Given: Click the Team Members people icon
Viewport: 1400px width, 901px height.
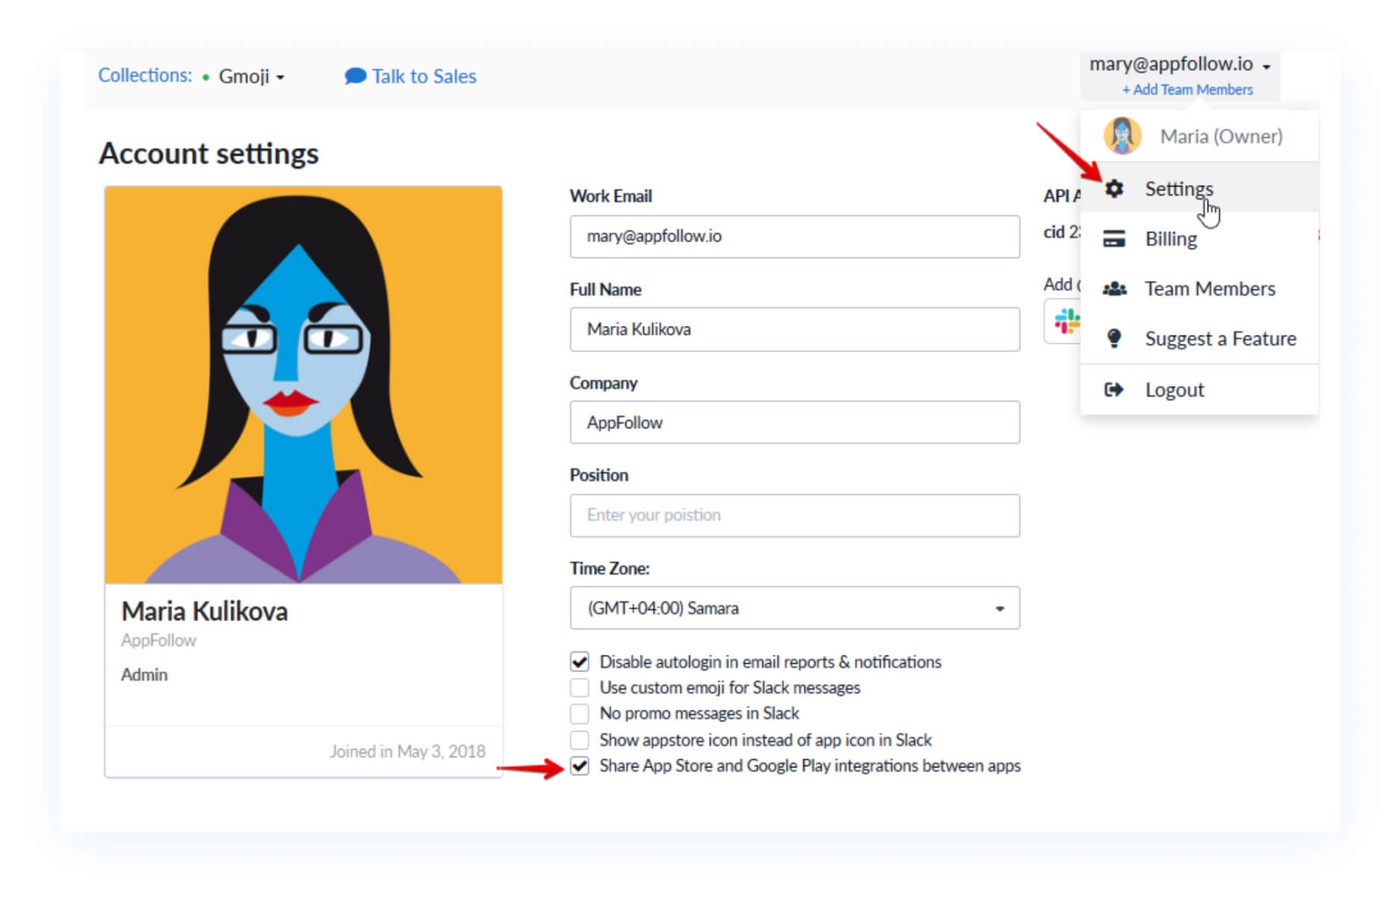Looking at the screenshot, I should [x=1114, y=289].
